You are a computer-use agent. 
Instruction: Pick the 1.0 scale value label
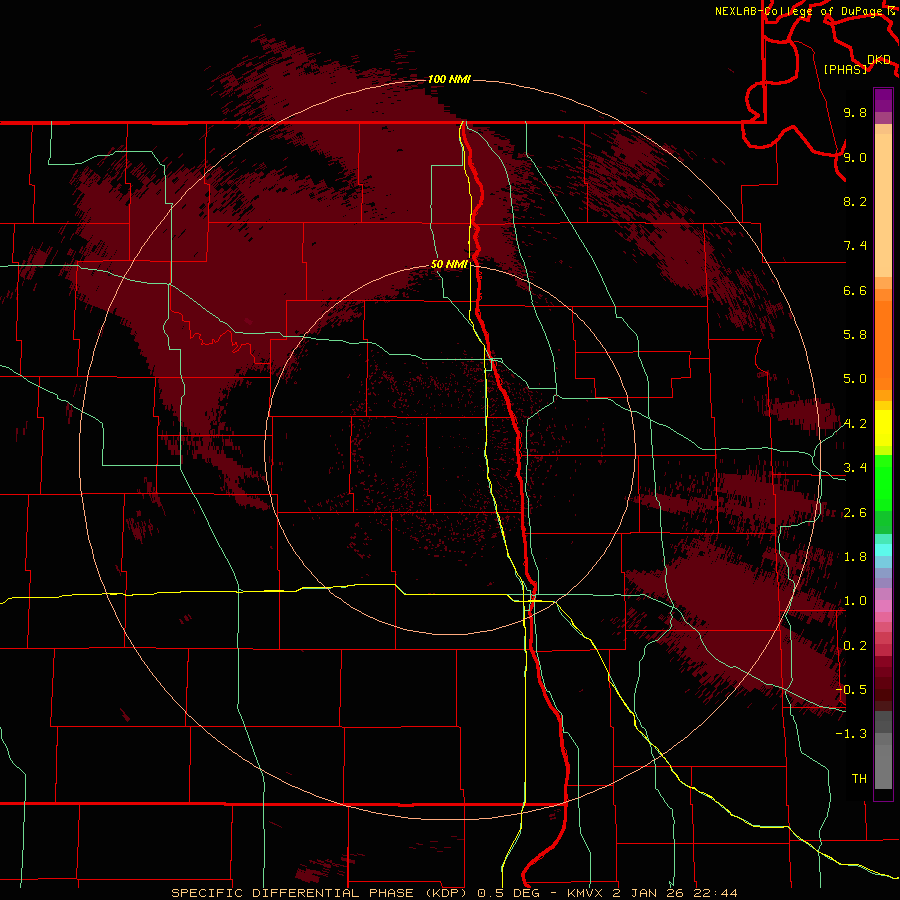click(855, 601)
